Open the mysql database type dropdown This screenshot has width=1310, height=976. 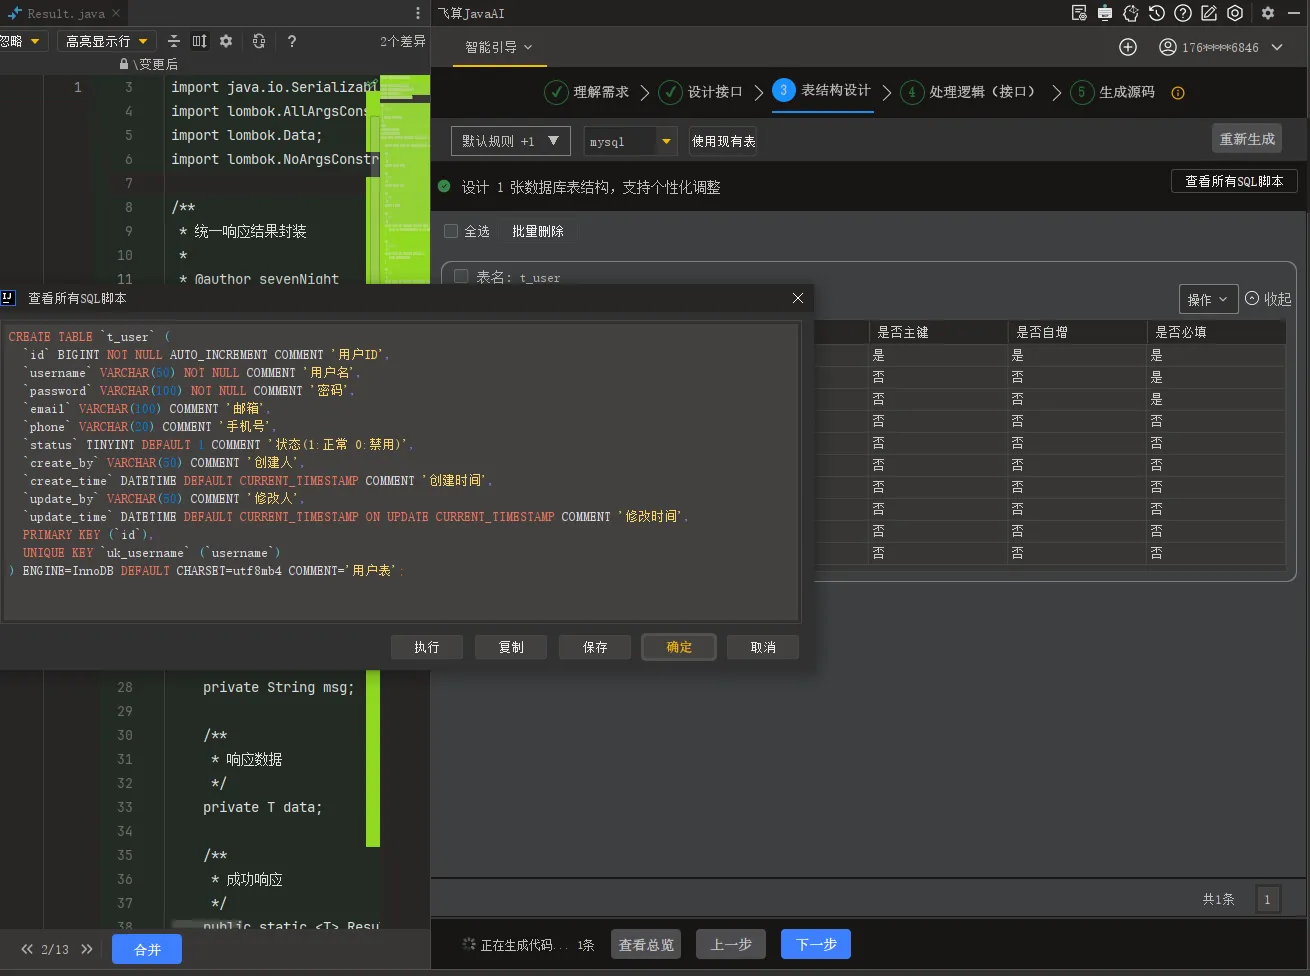[x=631, y=141]
